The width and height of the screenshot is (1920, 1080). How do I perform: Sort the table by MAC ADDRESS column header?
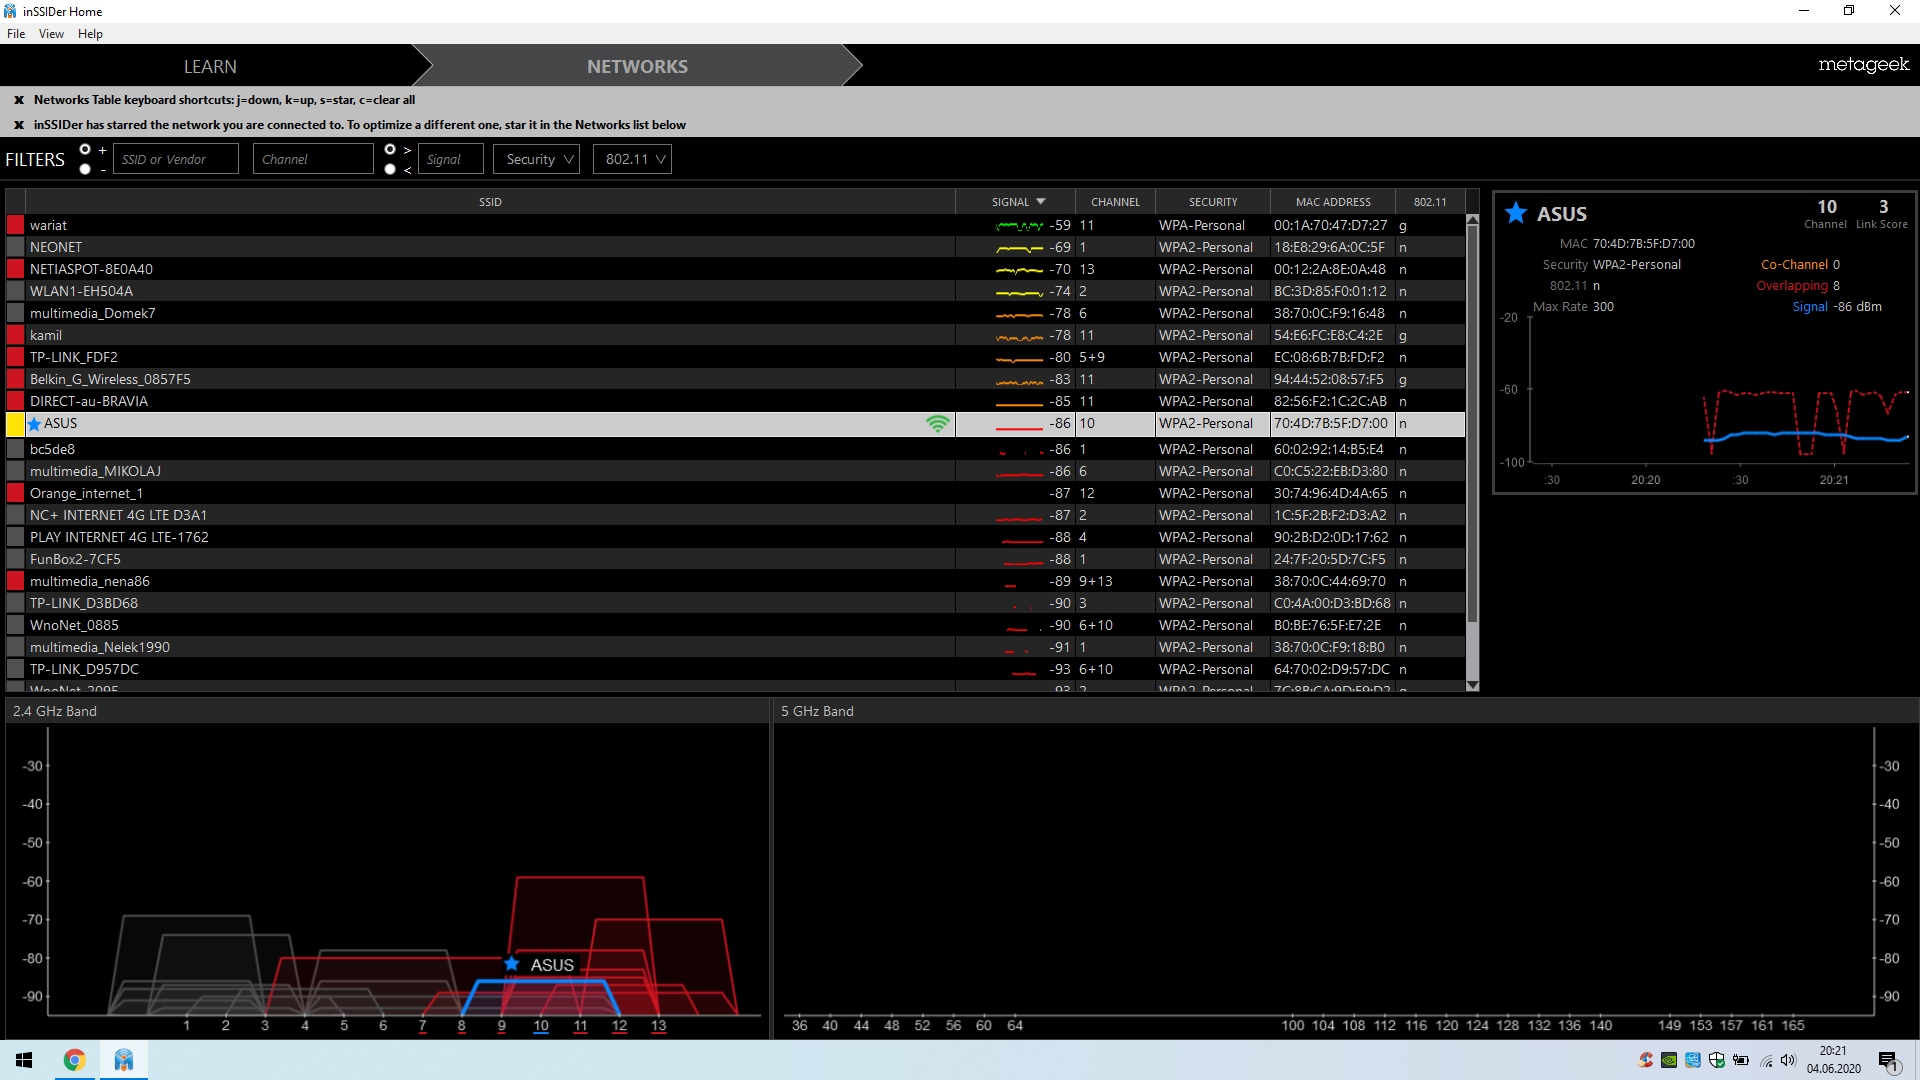[1333, 202]
